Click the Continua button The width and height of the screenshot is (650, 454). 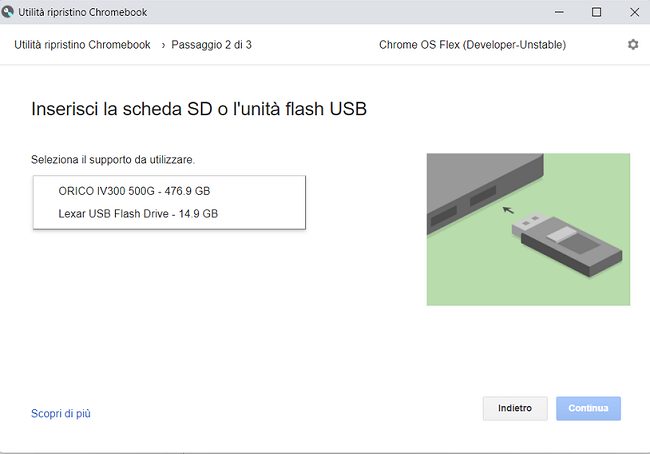coord(588,408)
